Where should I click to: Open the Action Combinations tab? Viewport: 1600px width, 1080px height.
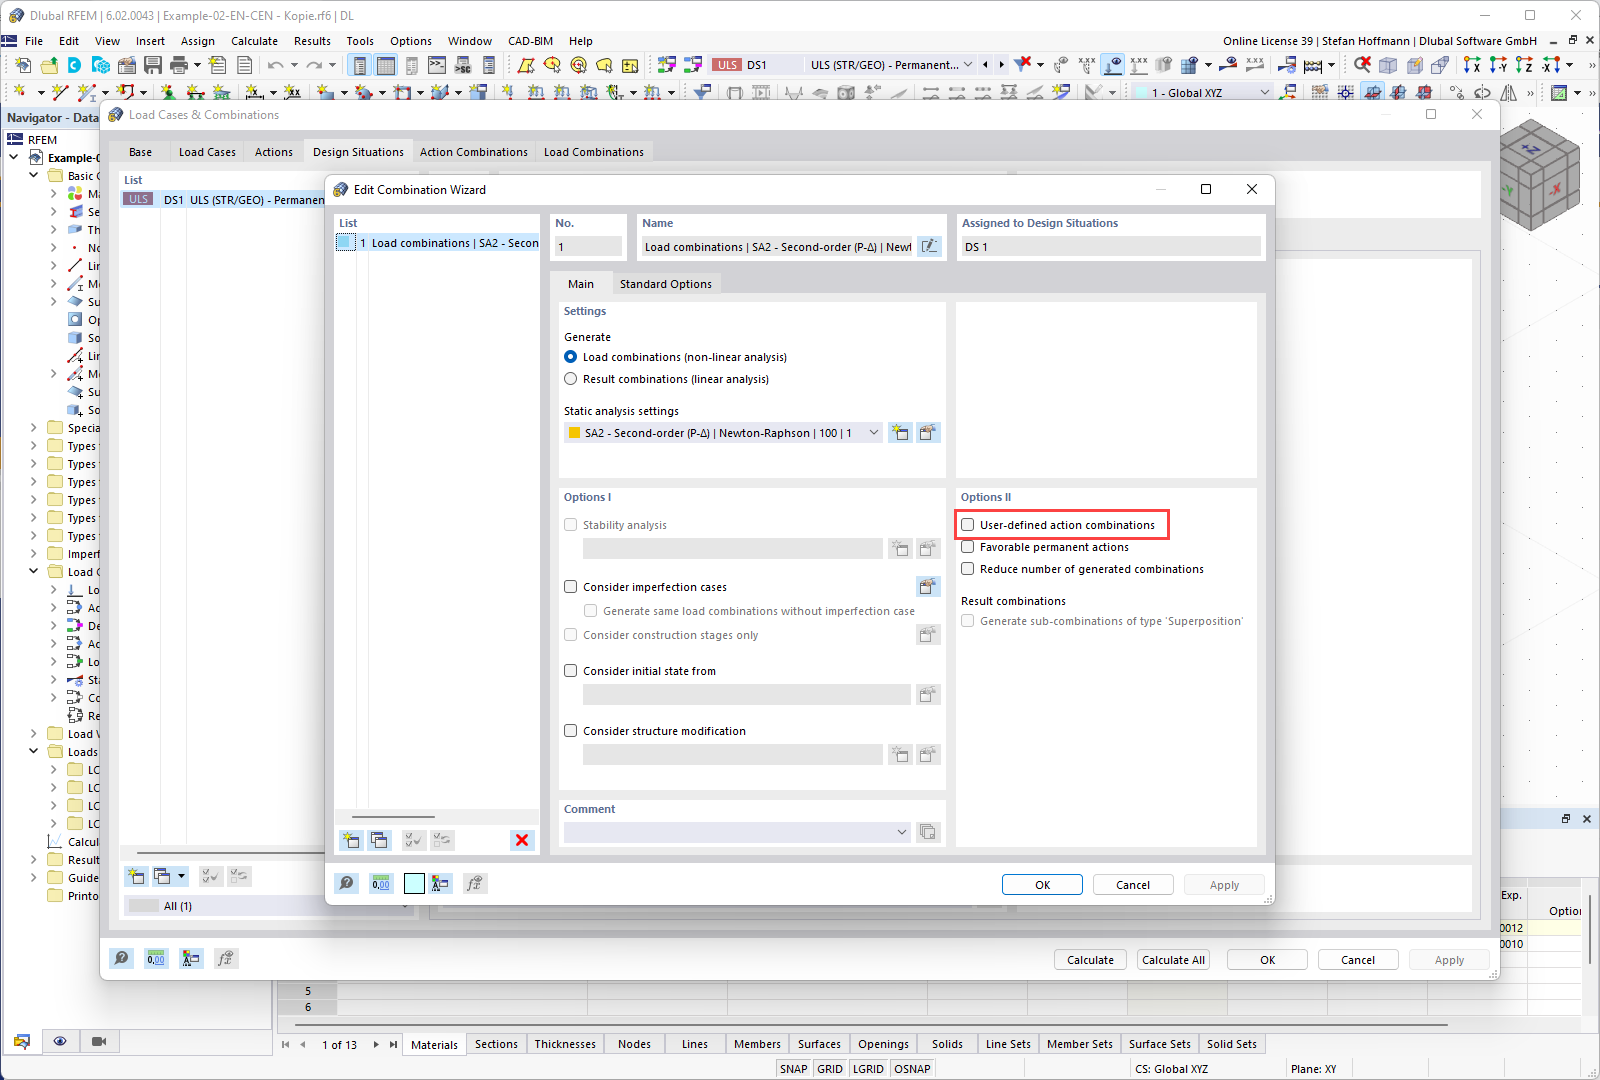(473, 151)
